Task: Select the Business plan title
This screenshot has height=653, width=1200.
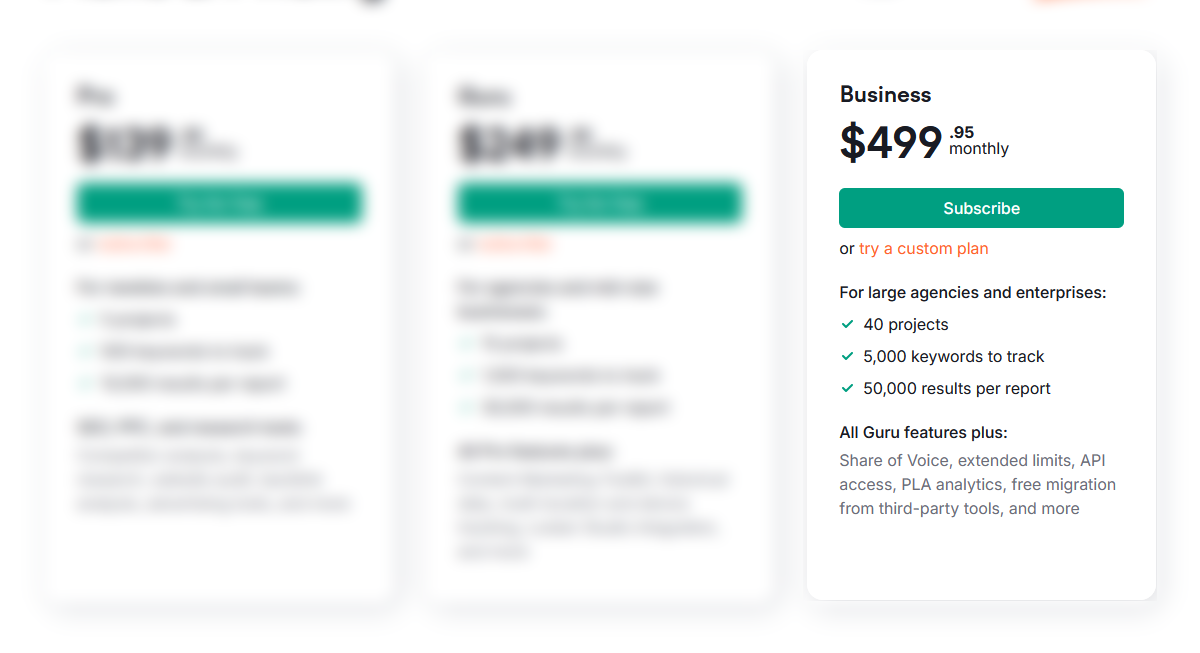Action: click(885, 95)
